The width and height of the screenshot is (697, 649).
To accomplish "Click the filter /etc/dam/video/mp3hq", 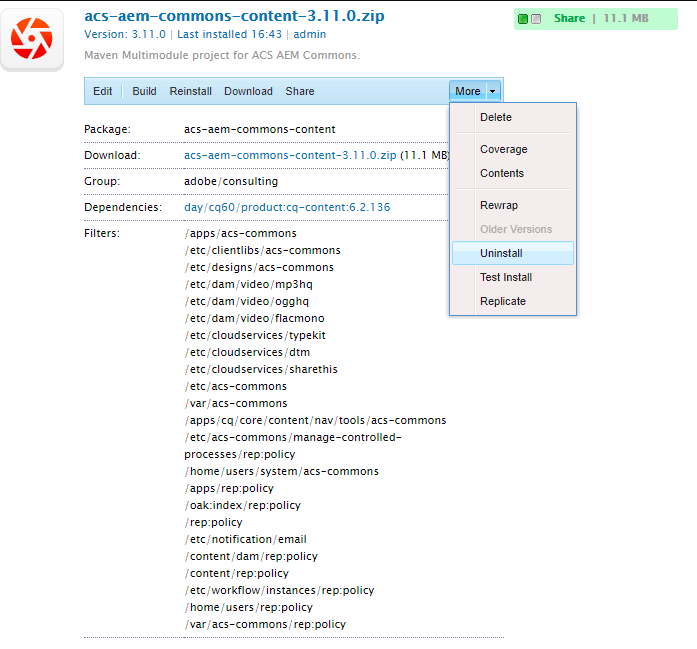I will pos(248,284).
